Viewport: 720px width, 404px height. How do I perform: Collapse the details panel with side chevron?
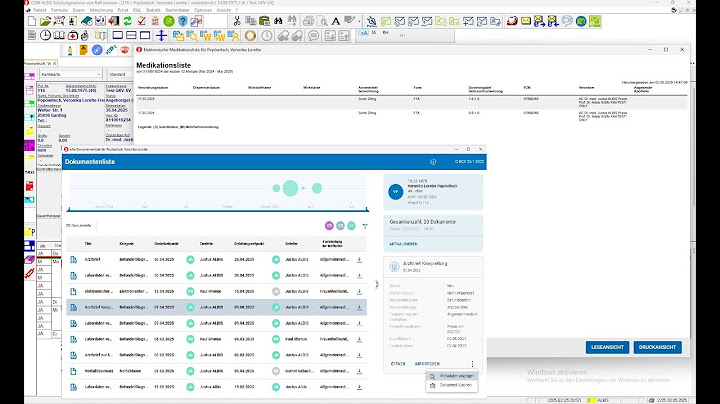[377, 284]
